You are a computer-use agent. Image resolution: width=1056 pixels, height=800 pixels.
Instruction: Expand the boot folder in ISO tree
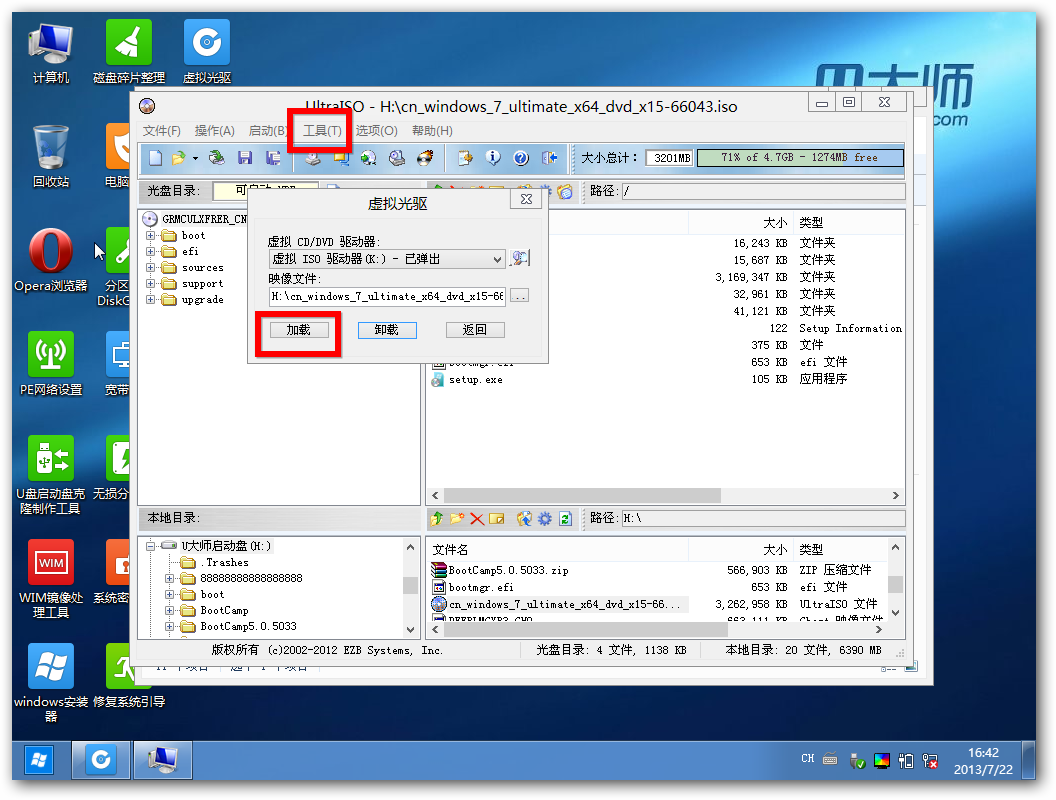pos(151,236)
